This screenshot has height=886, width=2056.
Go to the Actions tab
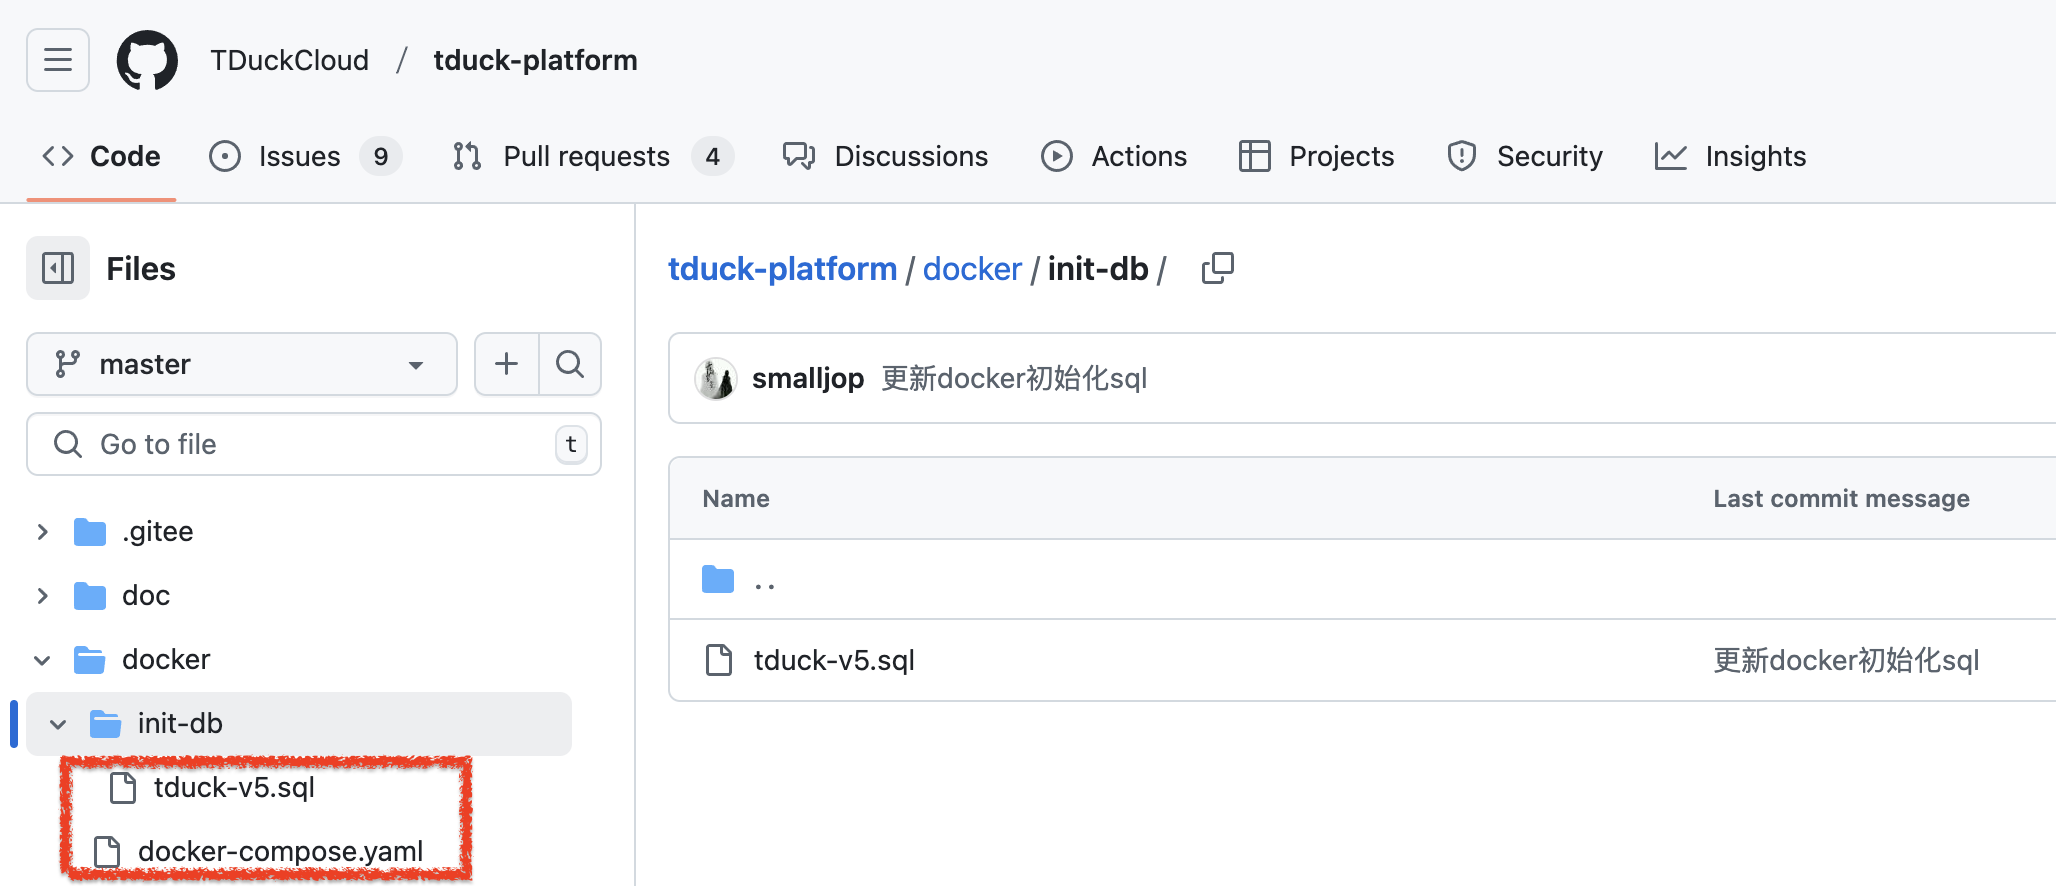(x=1114, y=156)
